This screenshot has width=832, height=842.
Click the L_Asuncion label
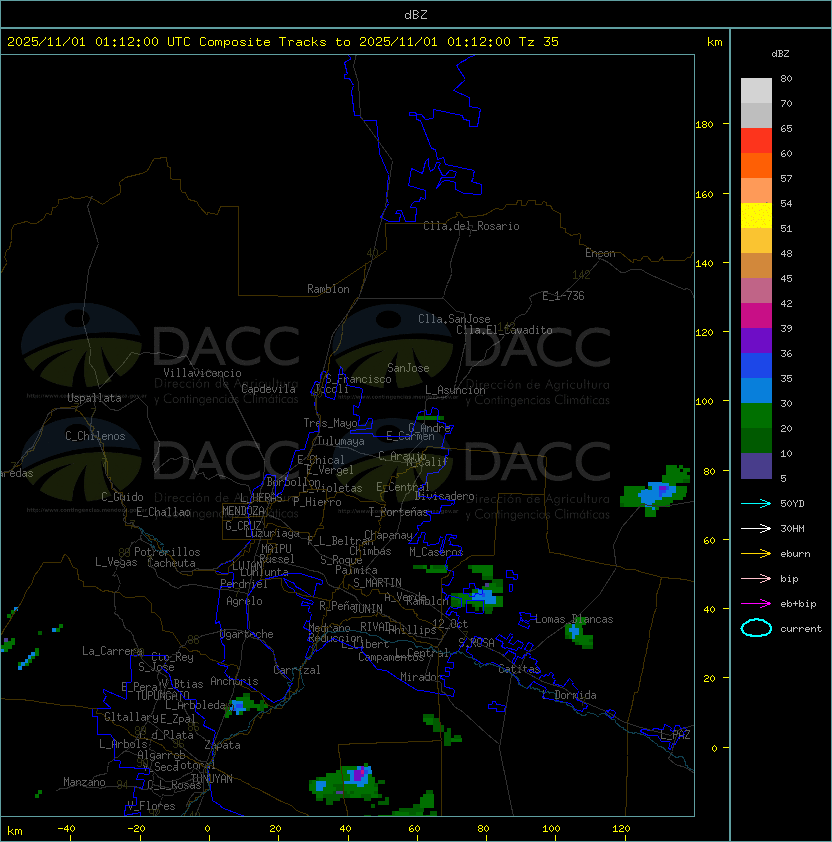[x=455, y=390]
